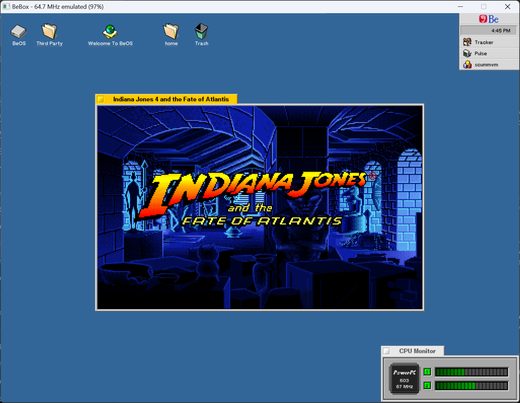Click the BeBox emulator window app icon in the title bar

pyautogui.click(x=6, y=7)
